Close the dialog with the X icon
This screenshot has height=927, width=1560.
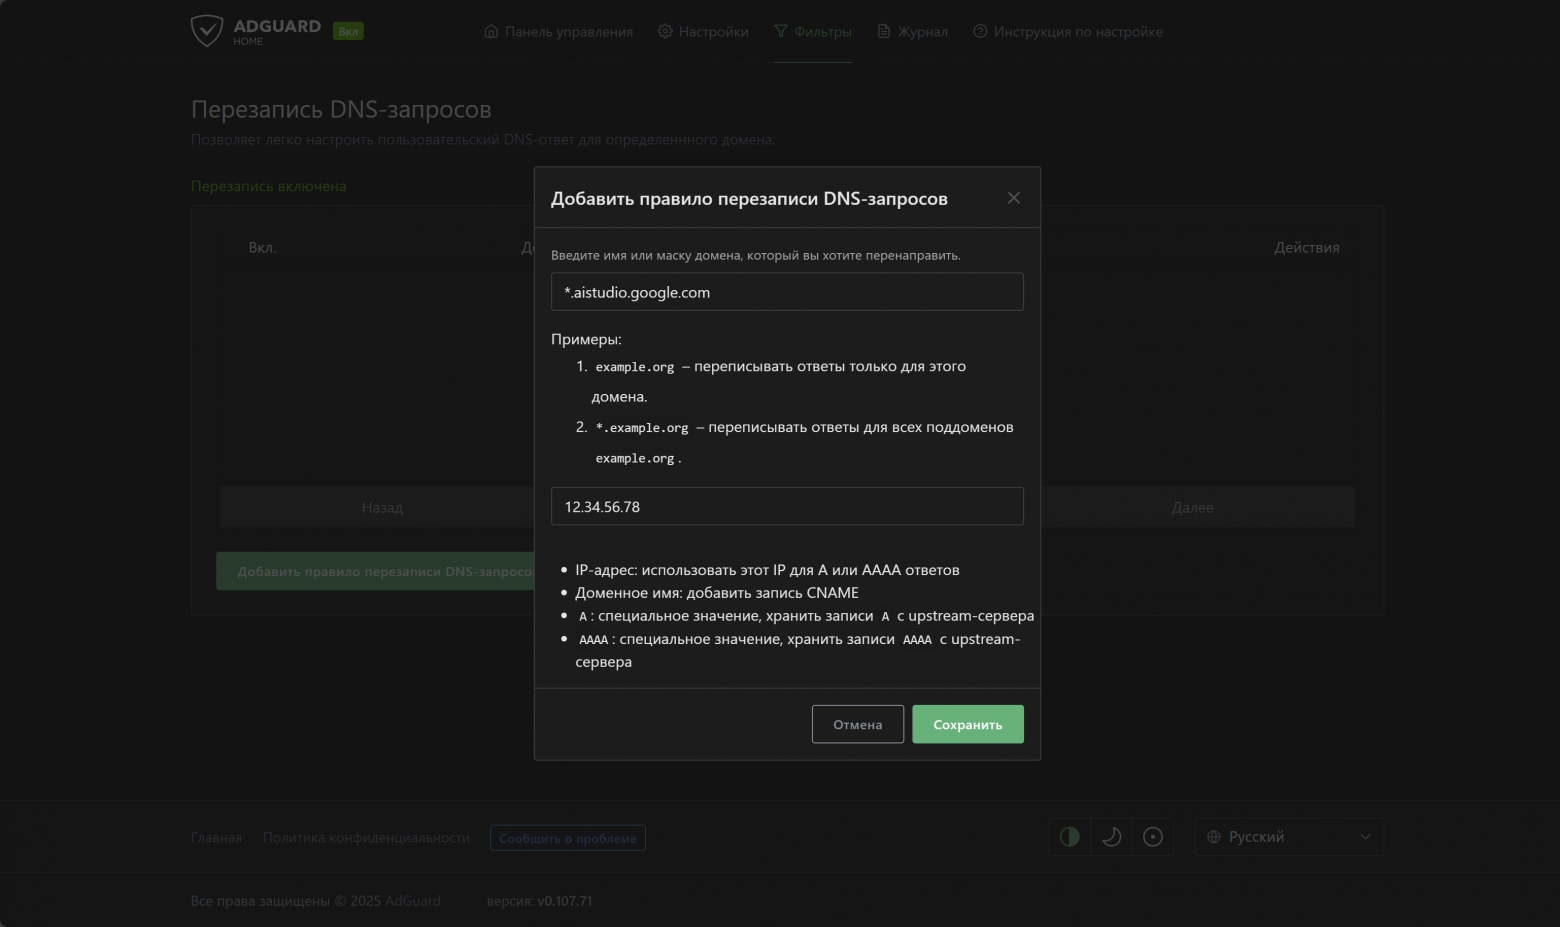click(x=1013, y=197)
